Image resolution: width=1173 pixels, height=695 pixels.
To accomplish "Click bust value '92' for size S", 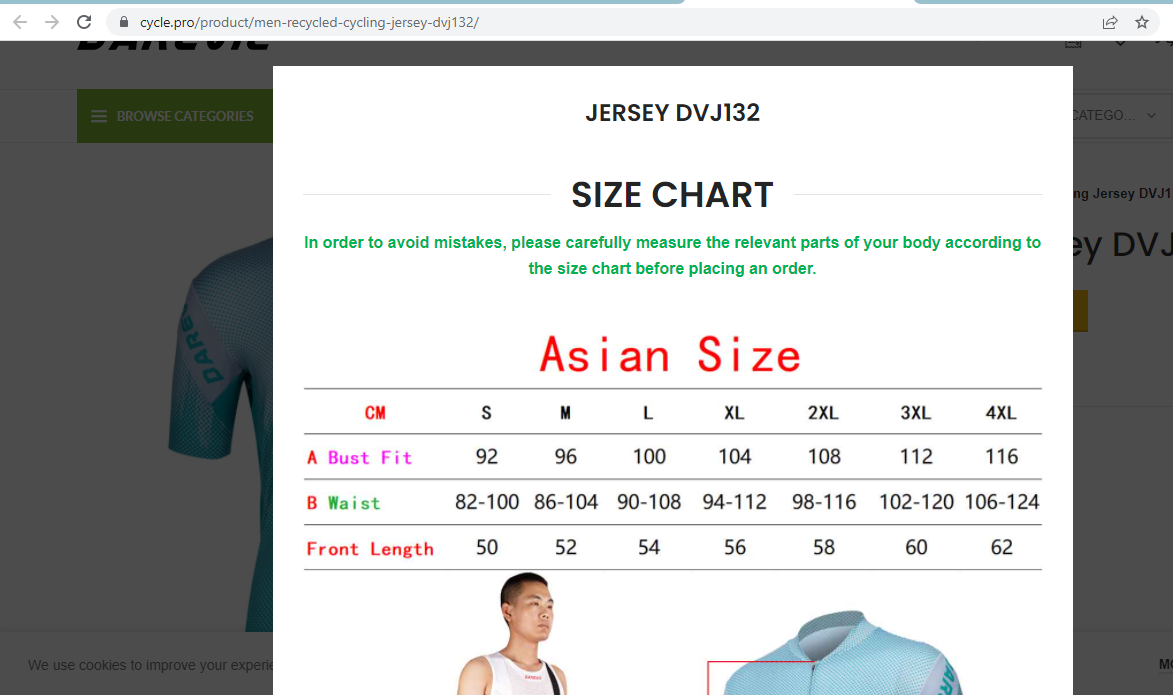I will click(486, 456).
